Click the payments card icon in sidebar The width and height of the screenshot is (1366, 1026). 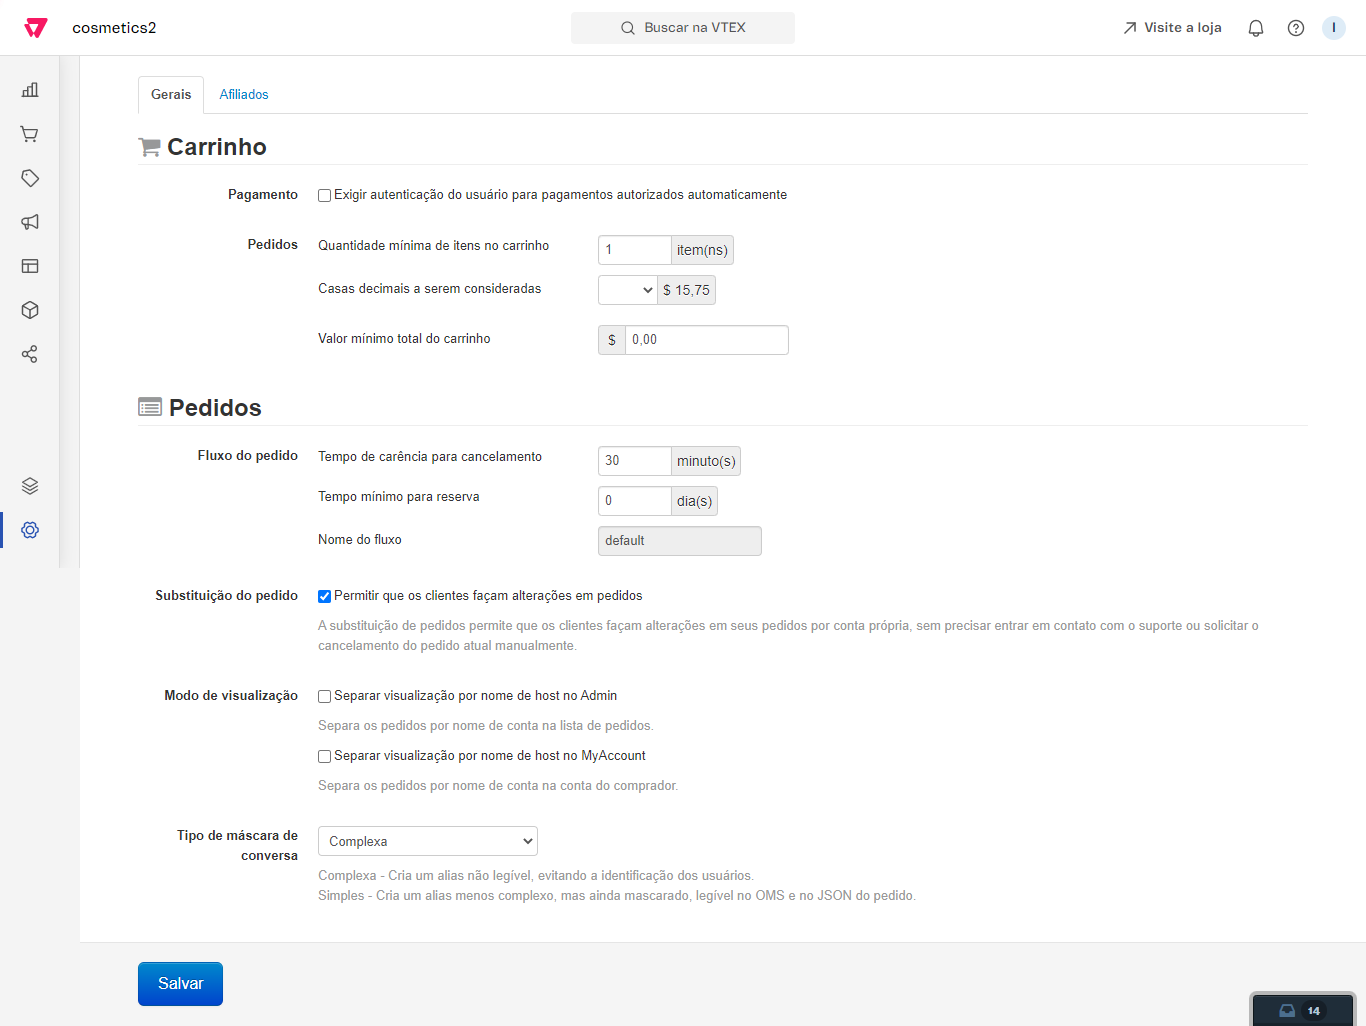coord(29,266)
